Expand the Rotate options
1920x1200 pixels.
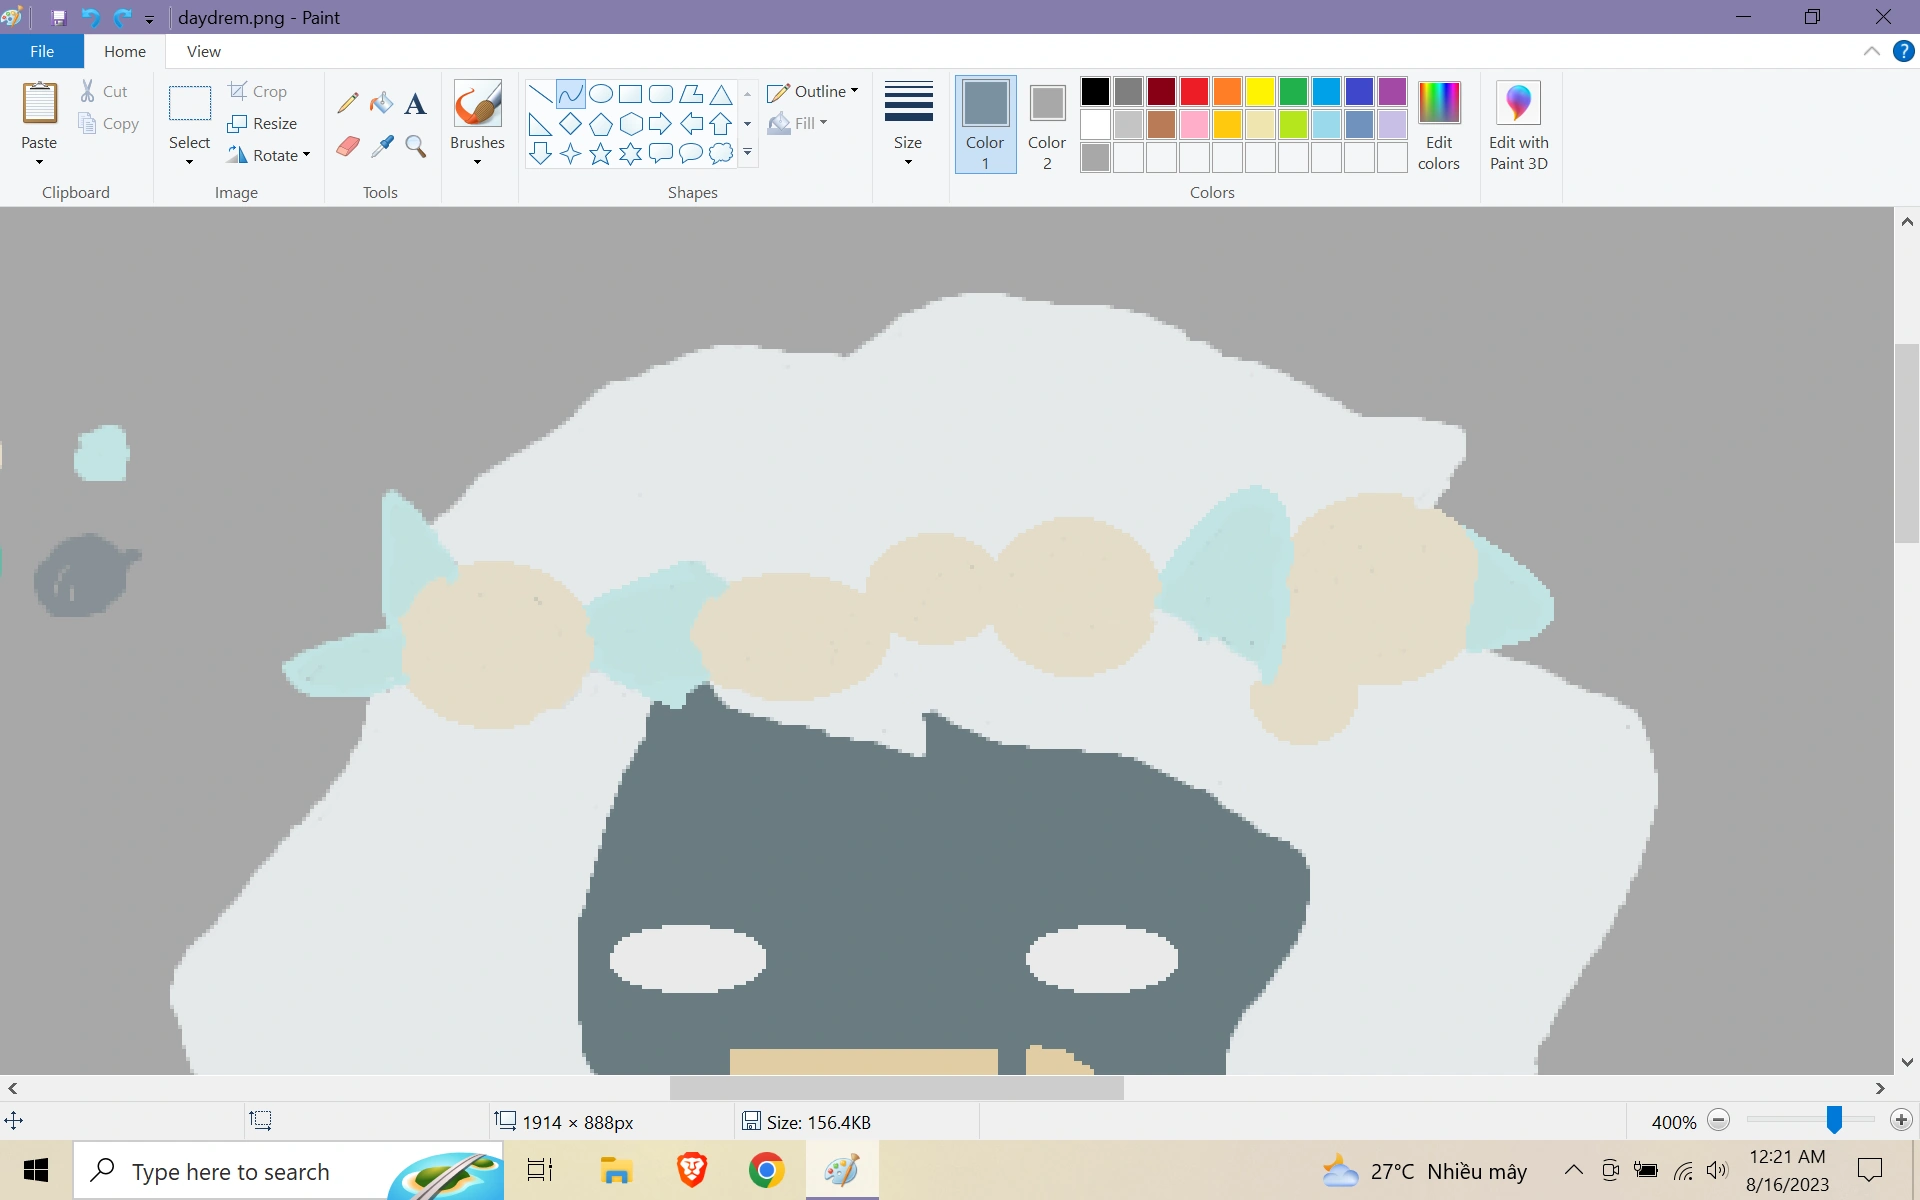[270, 154]
